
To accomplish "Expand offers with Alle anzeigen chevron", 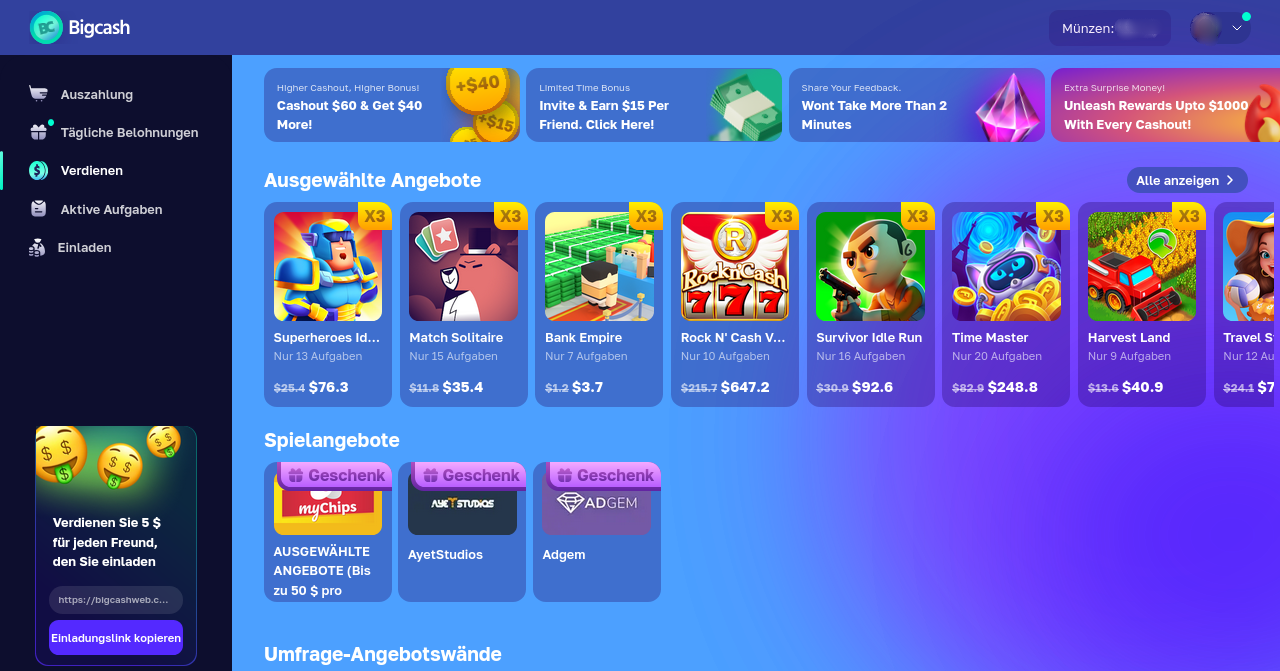I will pyautogui.click(x=1230, y=180).
